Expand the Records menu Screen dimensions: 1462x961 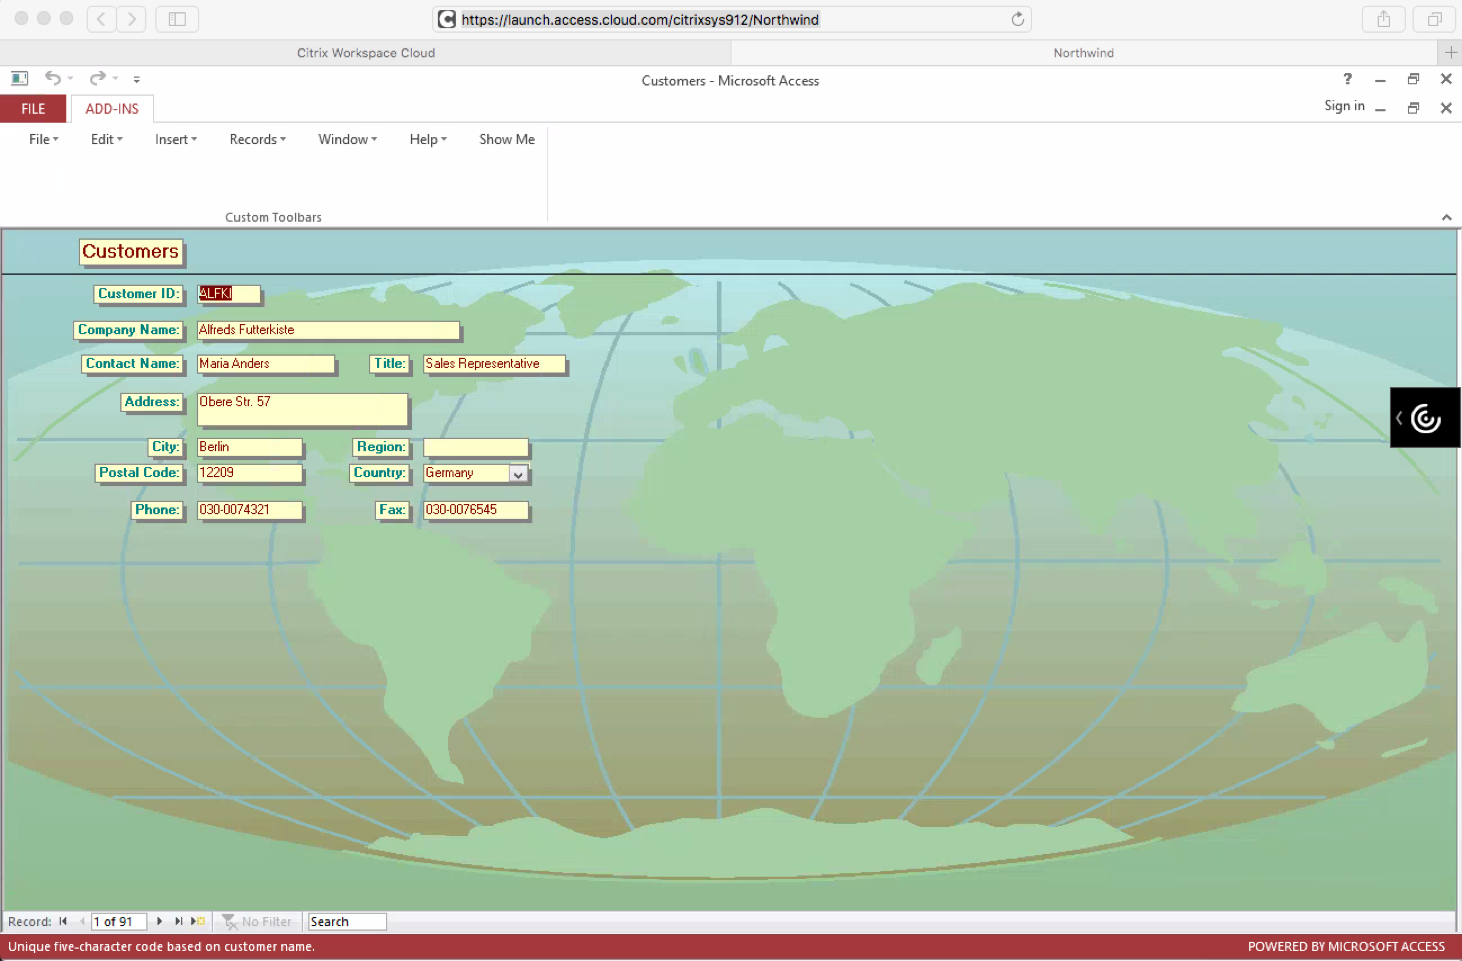tap(257, 139)
